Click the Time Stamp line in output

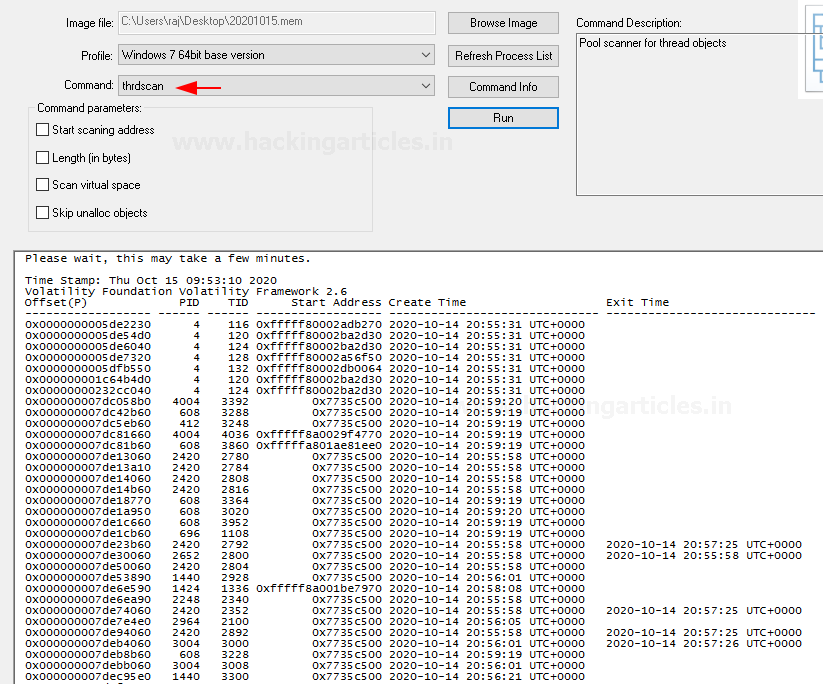click(150, 280)
